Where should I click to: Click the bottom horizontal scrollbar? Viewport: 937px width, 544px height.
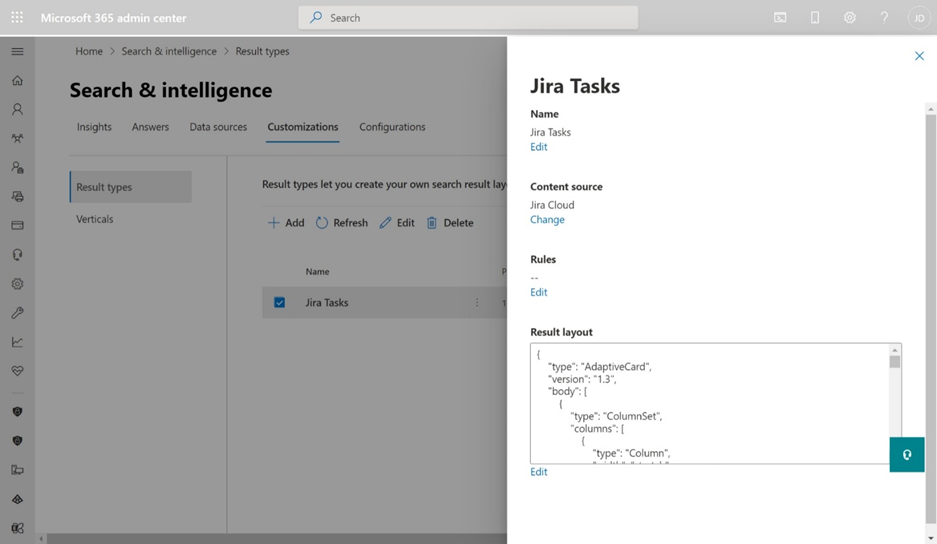point(276,539)
